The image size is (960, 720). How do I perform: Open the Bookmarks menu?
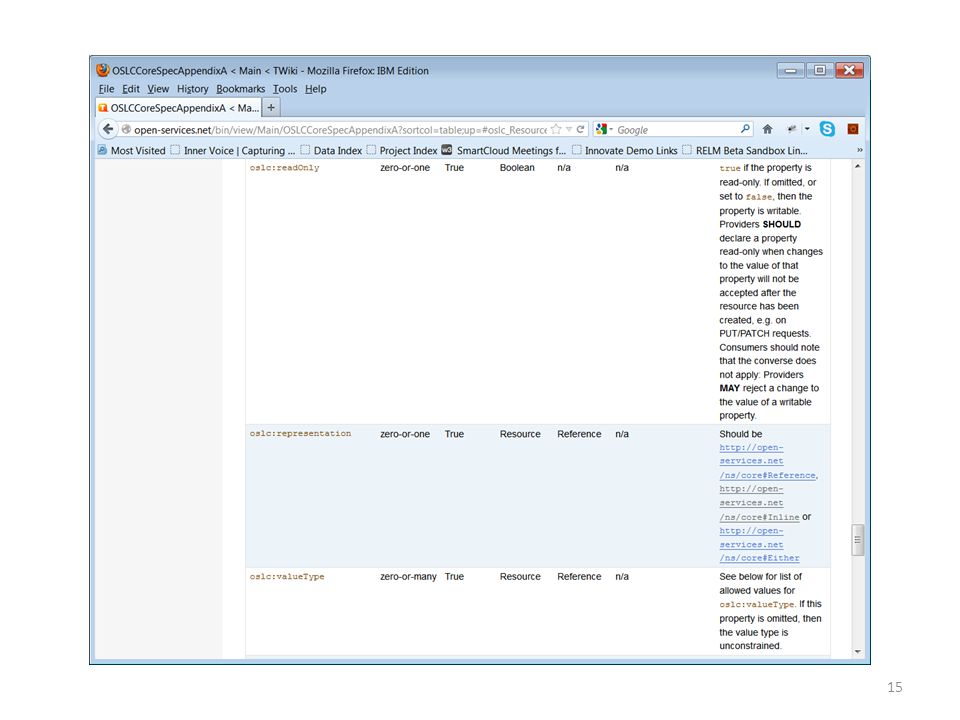241,89
